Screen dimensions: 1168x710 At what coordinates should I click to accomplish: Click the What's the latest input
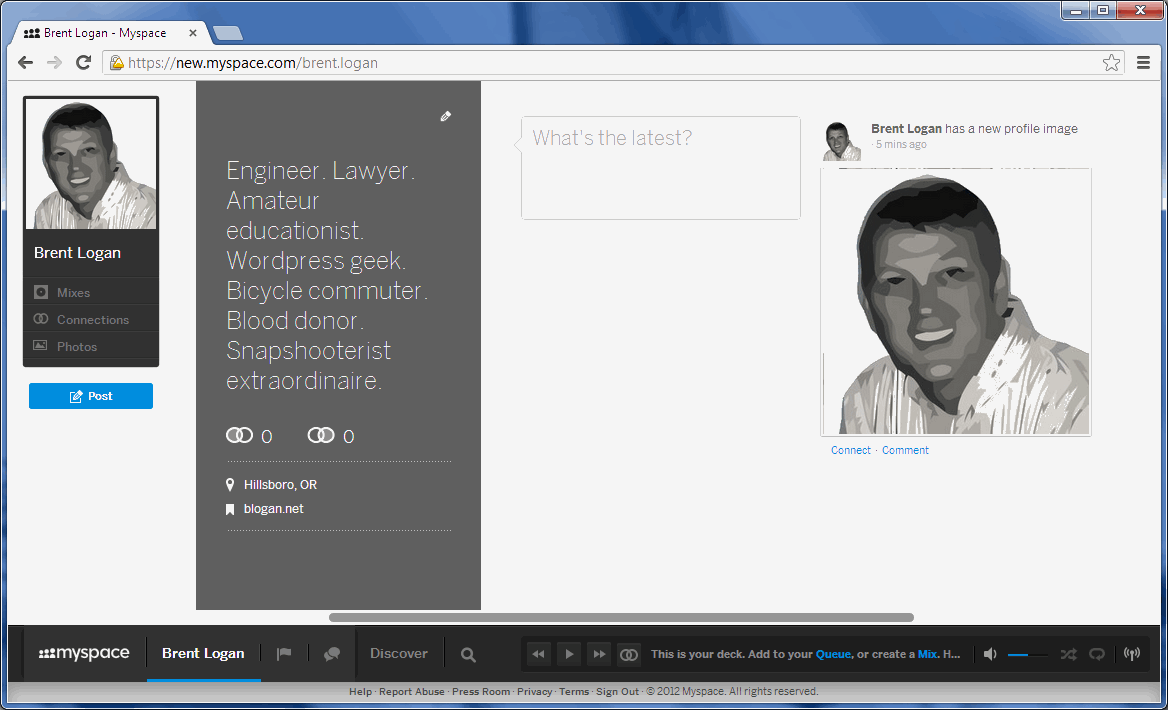point(661,168)
